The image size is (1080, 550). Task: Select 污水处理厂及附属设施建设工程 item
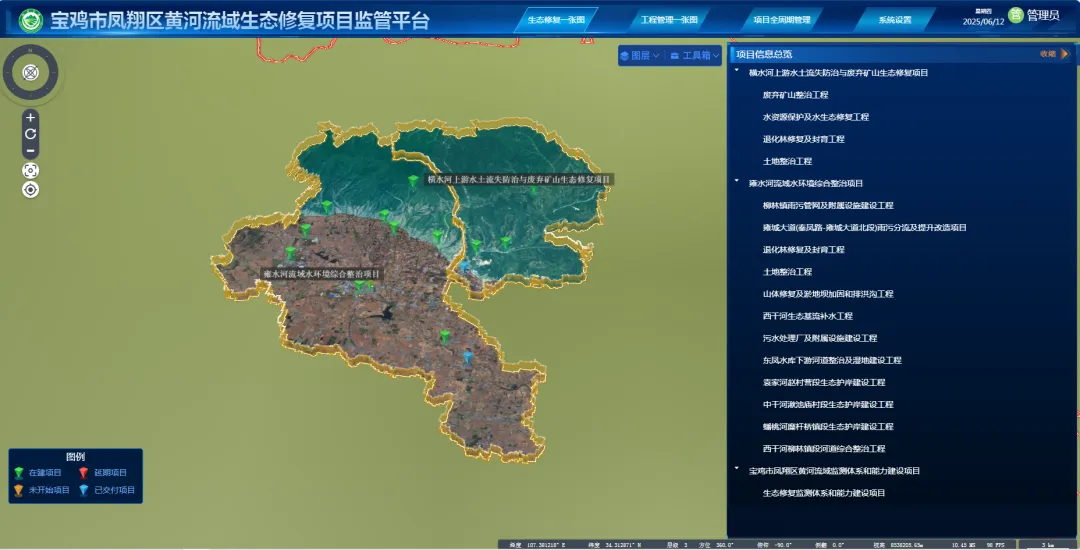(x=819, y=338)
